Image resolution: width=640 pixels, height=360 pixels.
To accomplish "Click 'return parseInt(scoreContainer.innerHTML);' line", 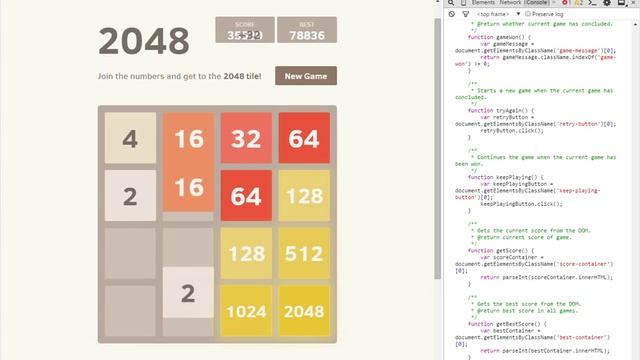I will point(547,277).
